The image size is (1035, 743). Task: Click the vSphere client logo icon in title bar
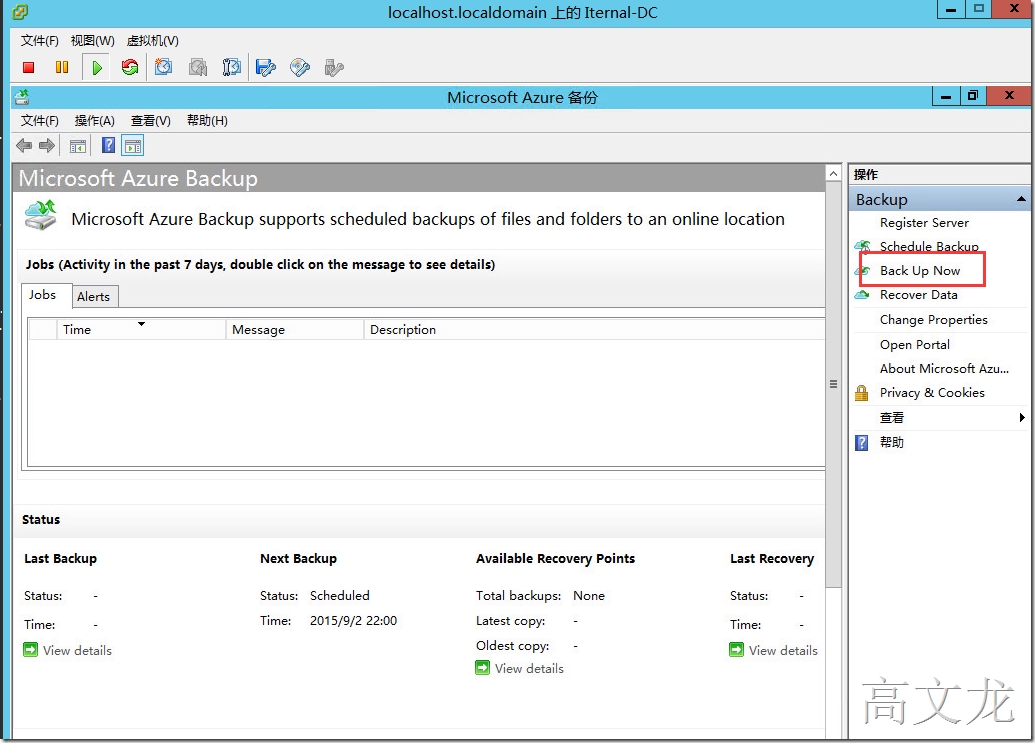tap(20, 12)
